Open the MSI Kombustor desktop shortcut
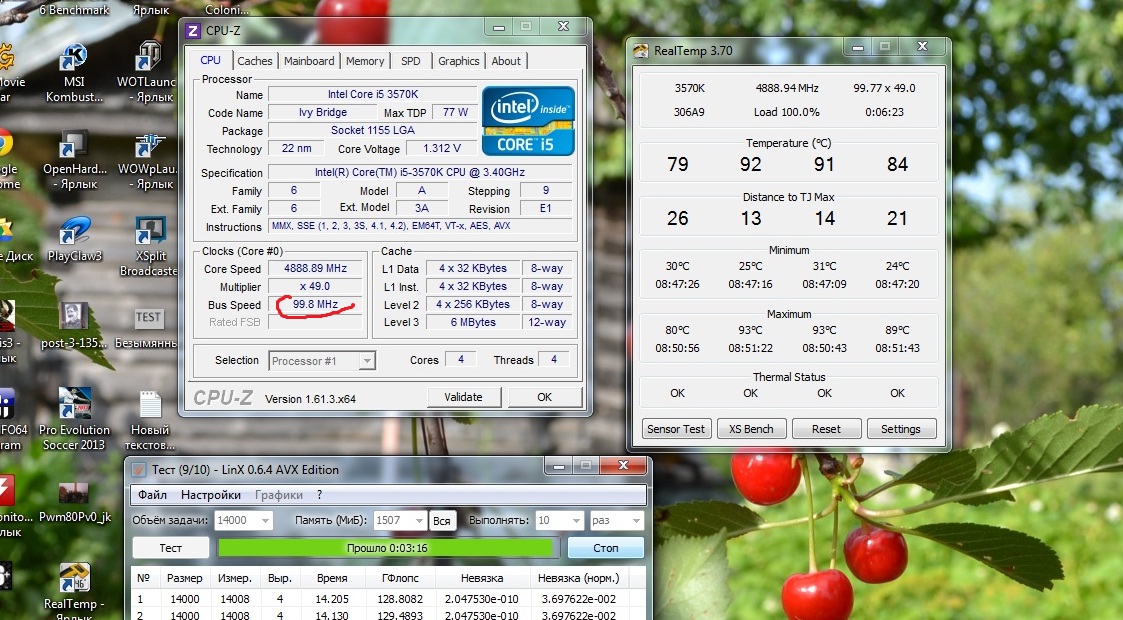The width and height of the screenshot is (1123, 620). coord(73,60)
